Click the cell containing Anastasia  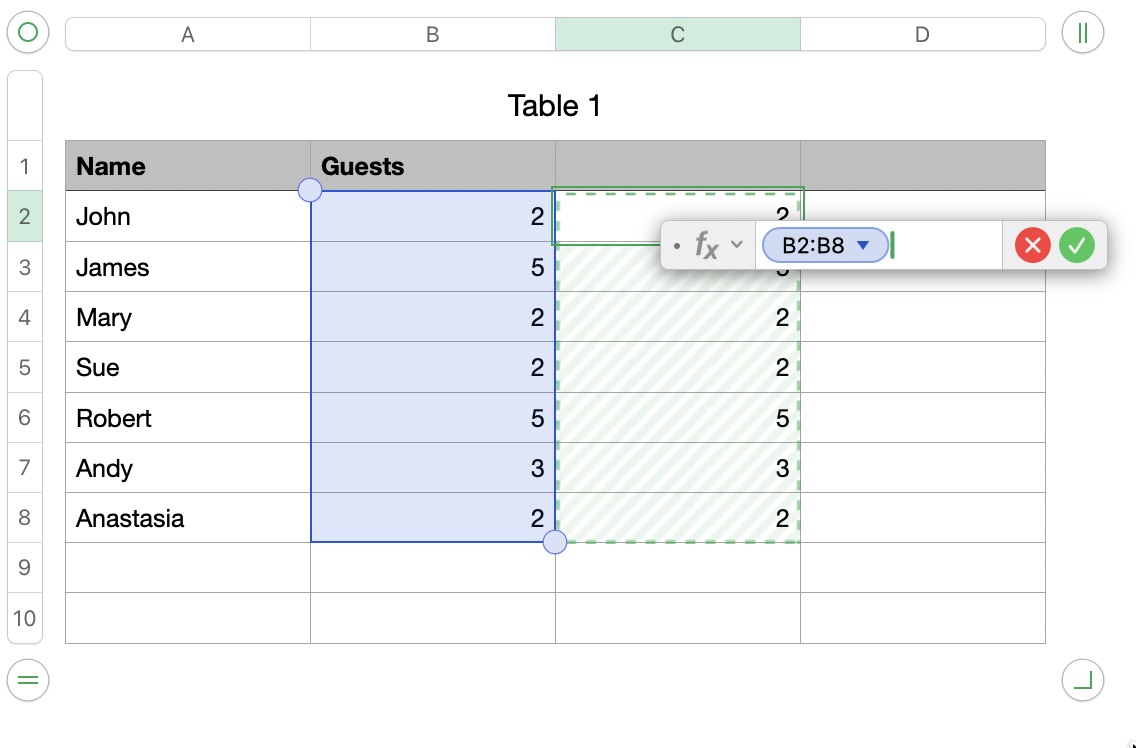(x=187, y=518)
